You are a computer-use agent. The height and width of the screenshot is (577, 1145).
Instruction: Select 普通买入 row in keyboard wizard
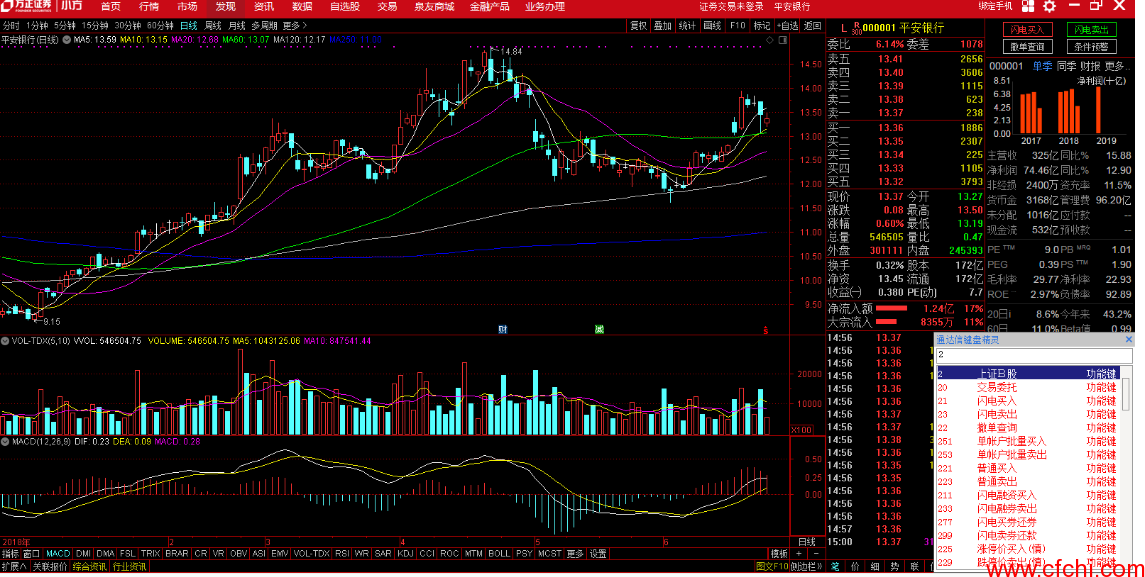pyautogui.click(x=1027, y=468)
